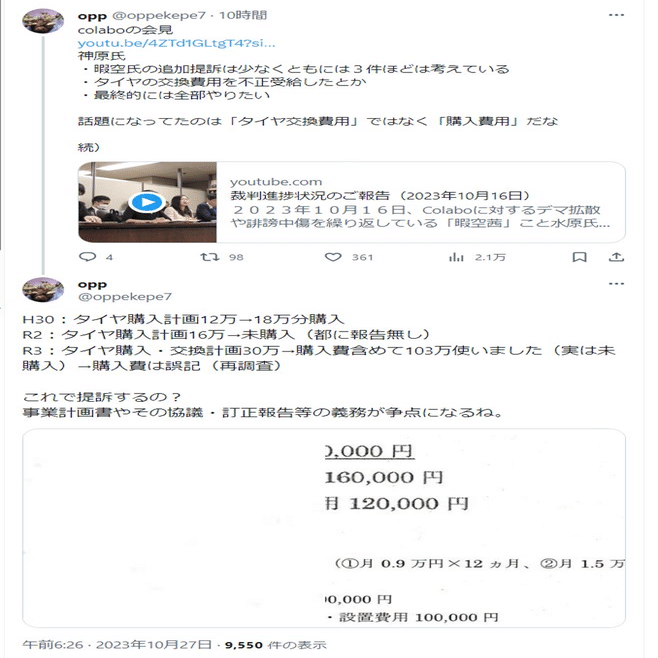658x658 pixels.
Task: Click the 9,550 件の表示 view count
Action: [276, 645]
